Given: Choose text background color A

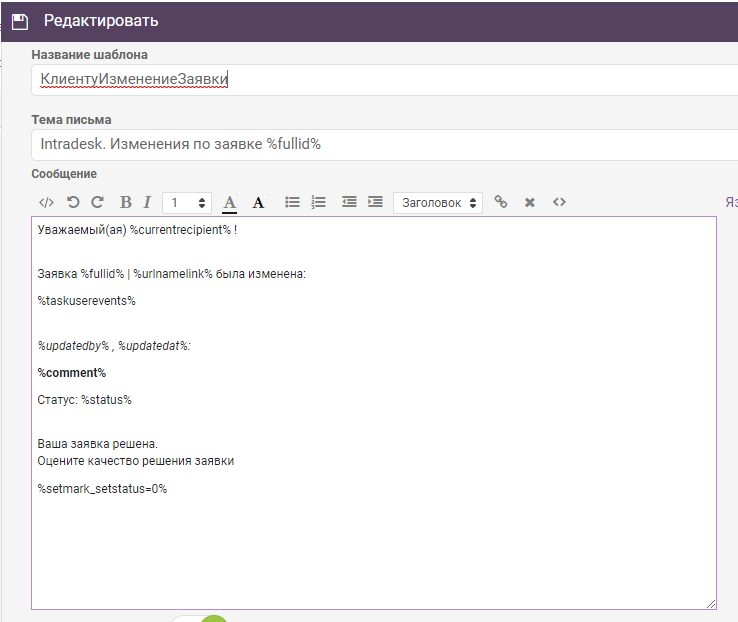Looking at the screenshot, I should point(258,203).
